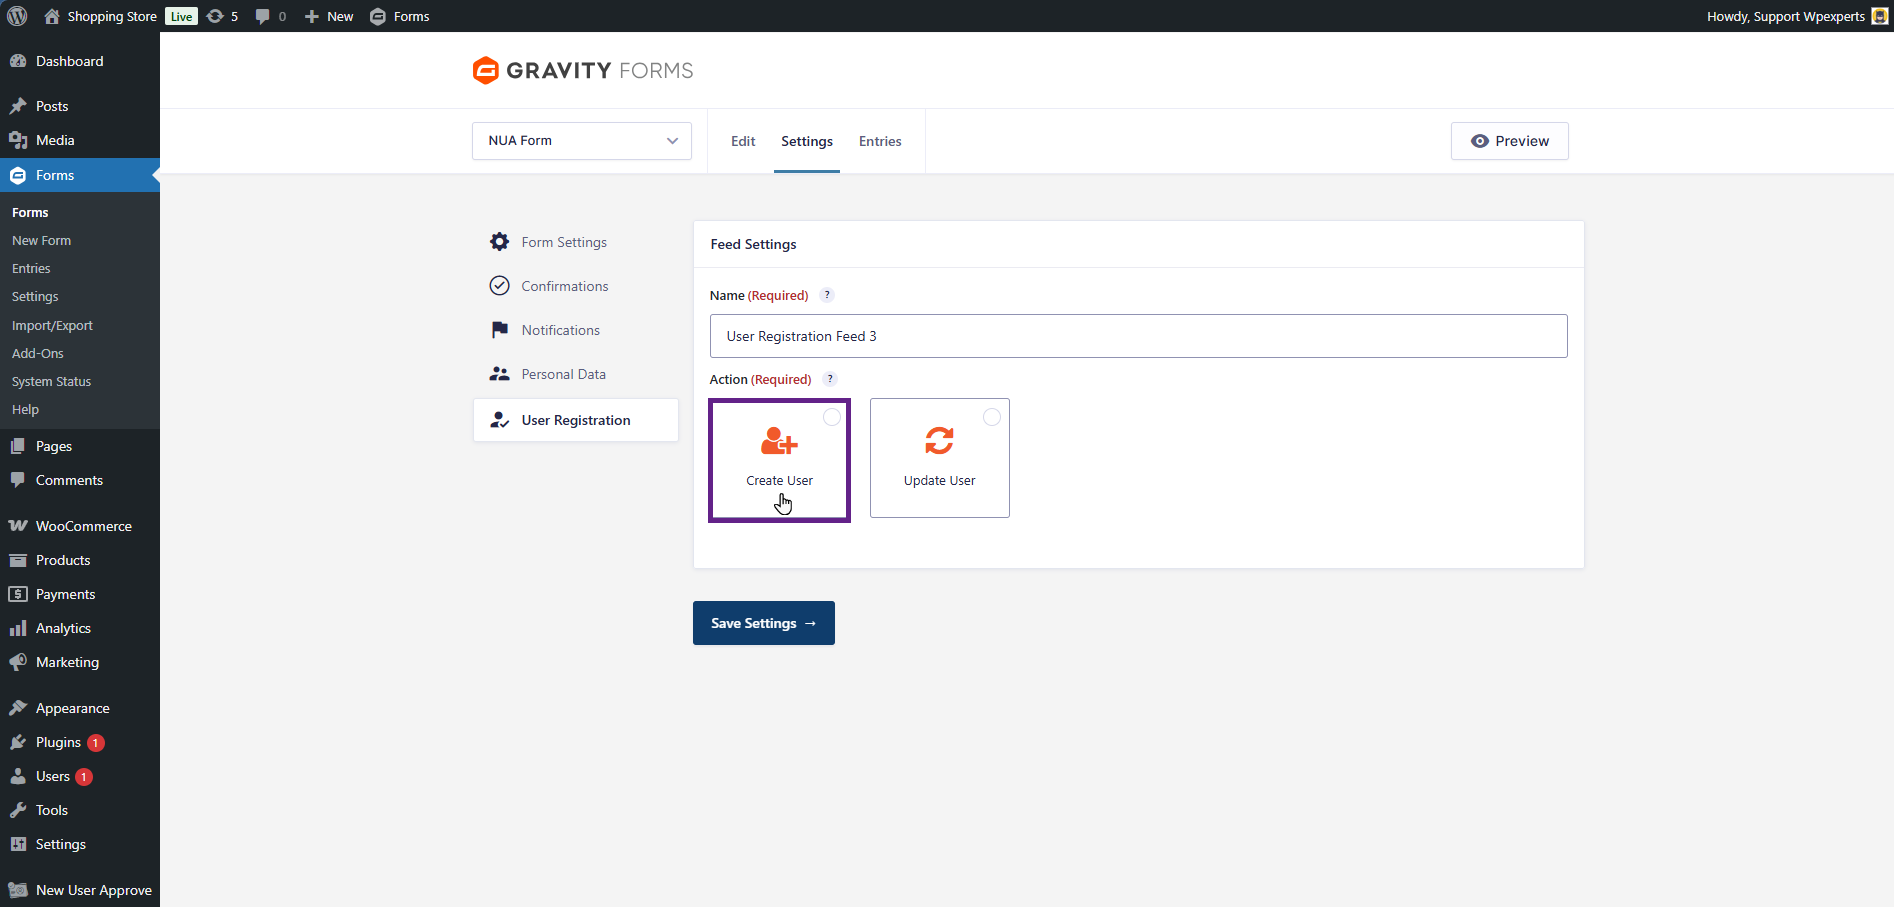The width and height of the screenshot is (1894, 907).
Task: Select the Create User radio button
Action: (831, 417)
